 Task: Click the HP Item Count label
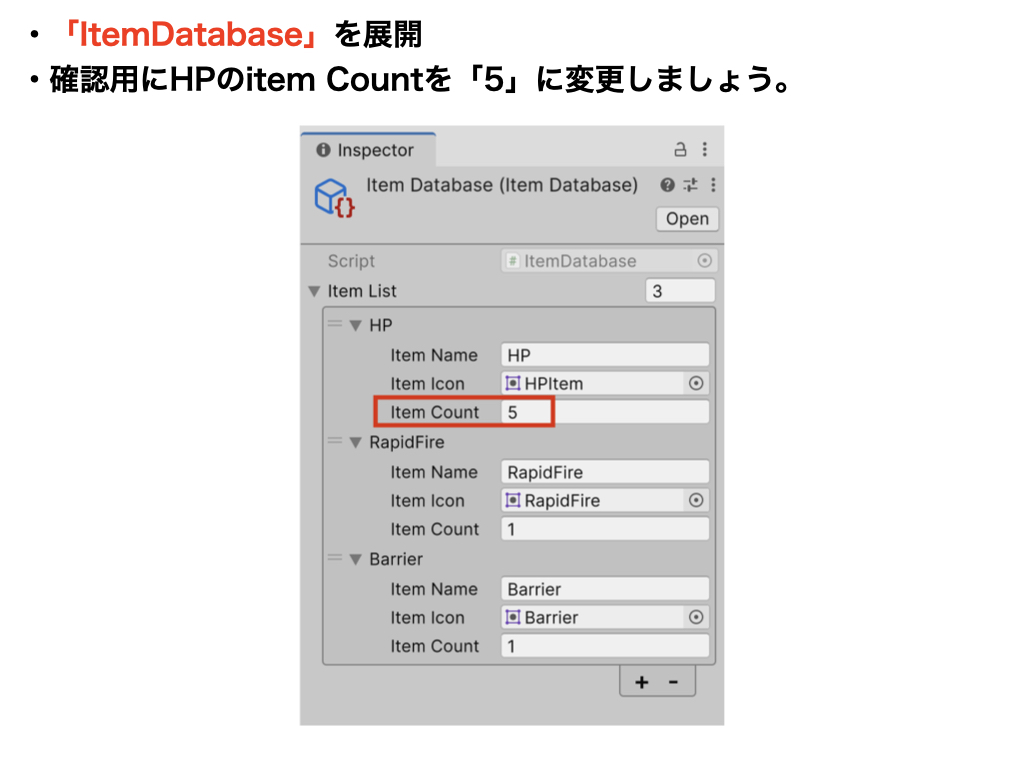point(435,412)
